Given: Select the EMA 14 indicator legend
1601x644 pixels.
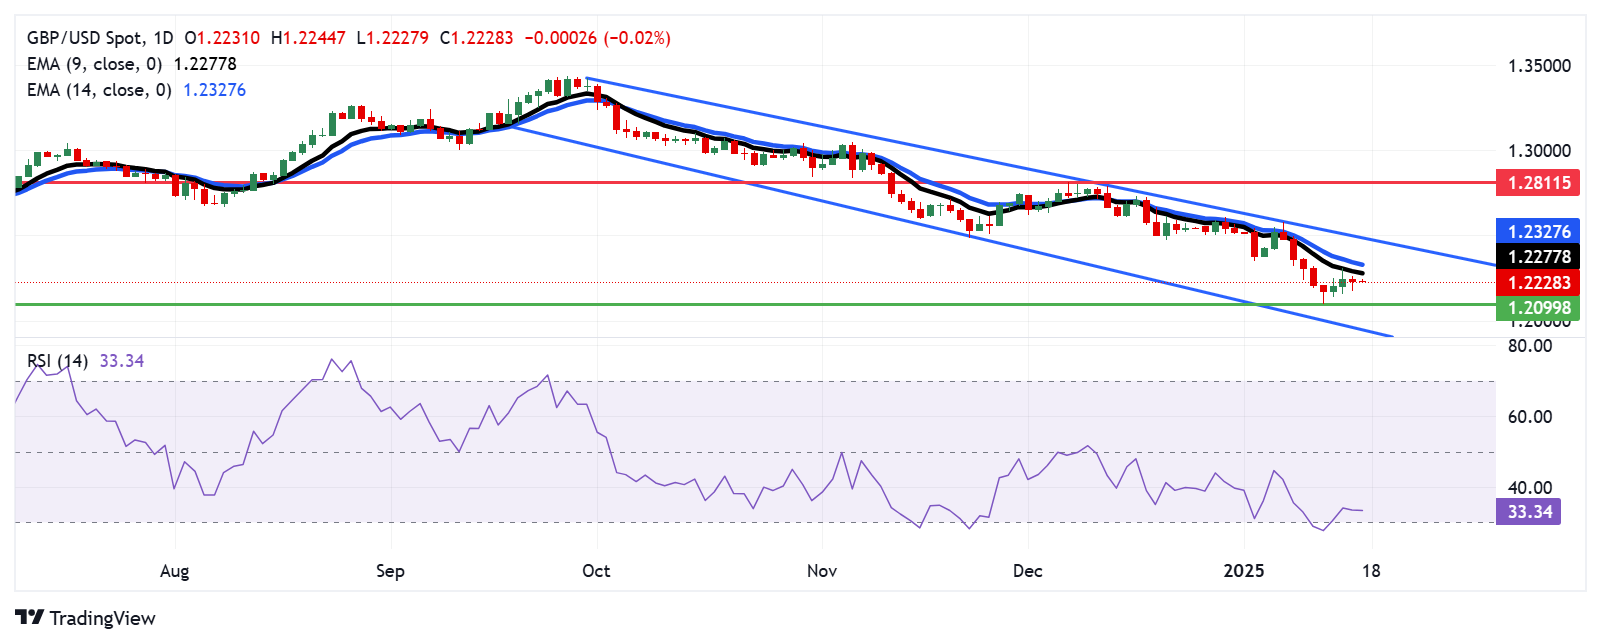Looking at the screenshot, I should 98,90.
